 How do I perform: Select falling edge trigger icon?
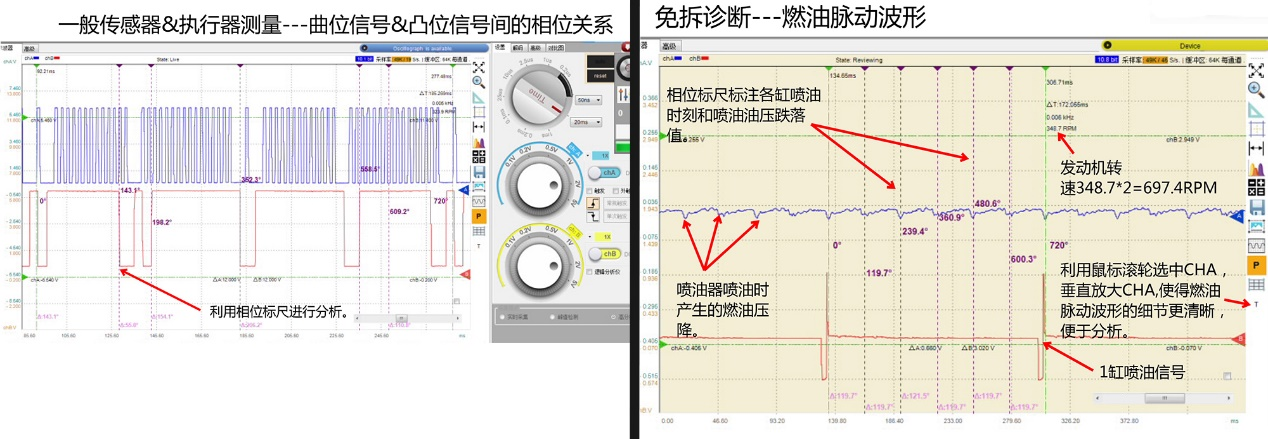tap(595, 215)
